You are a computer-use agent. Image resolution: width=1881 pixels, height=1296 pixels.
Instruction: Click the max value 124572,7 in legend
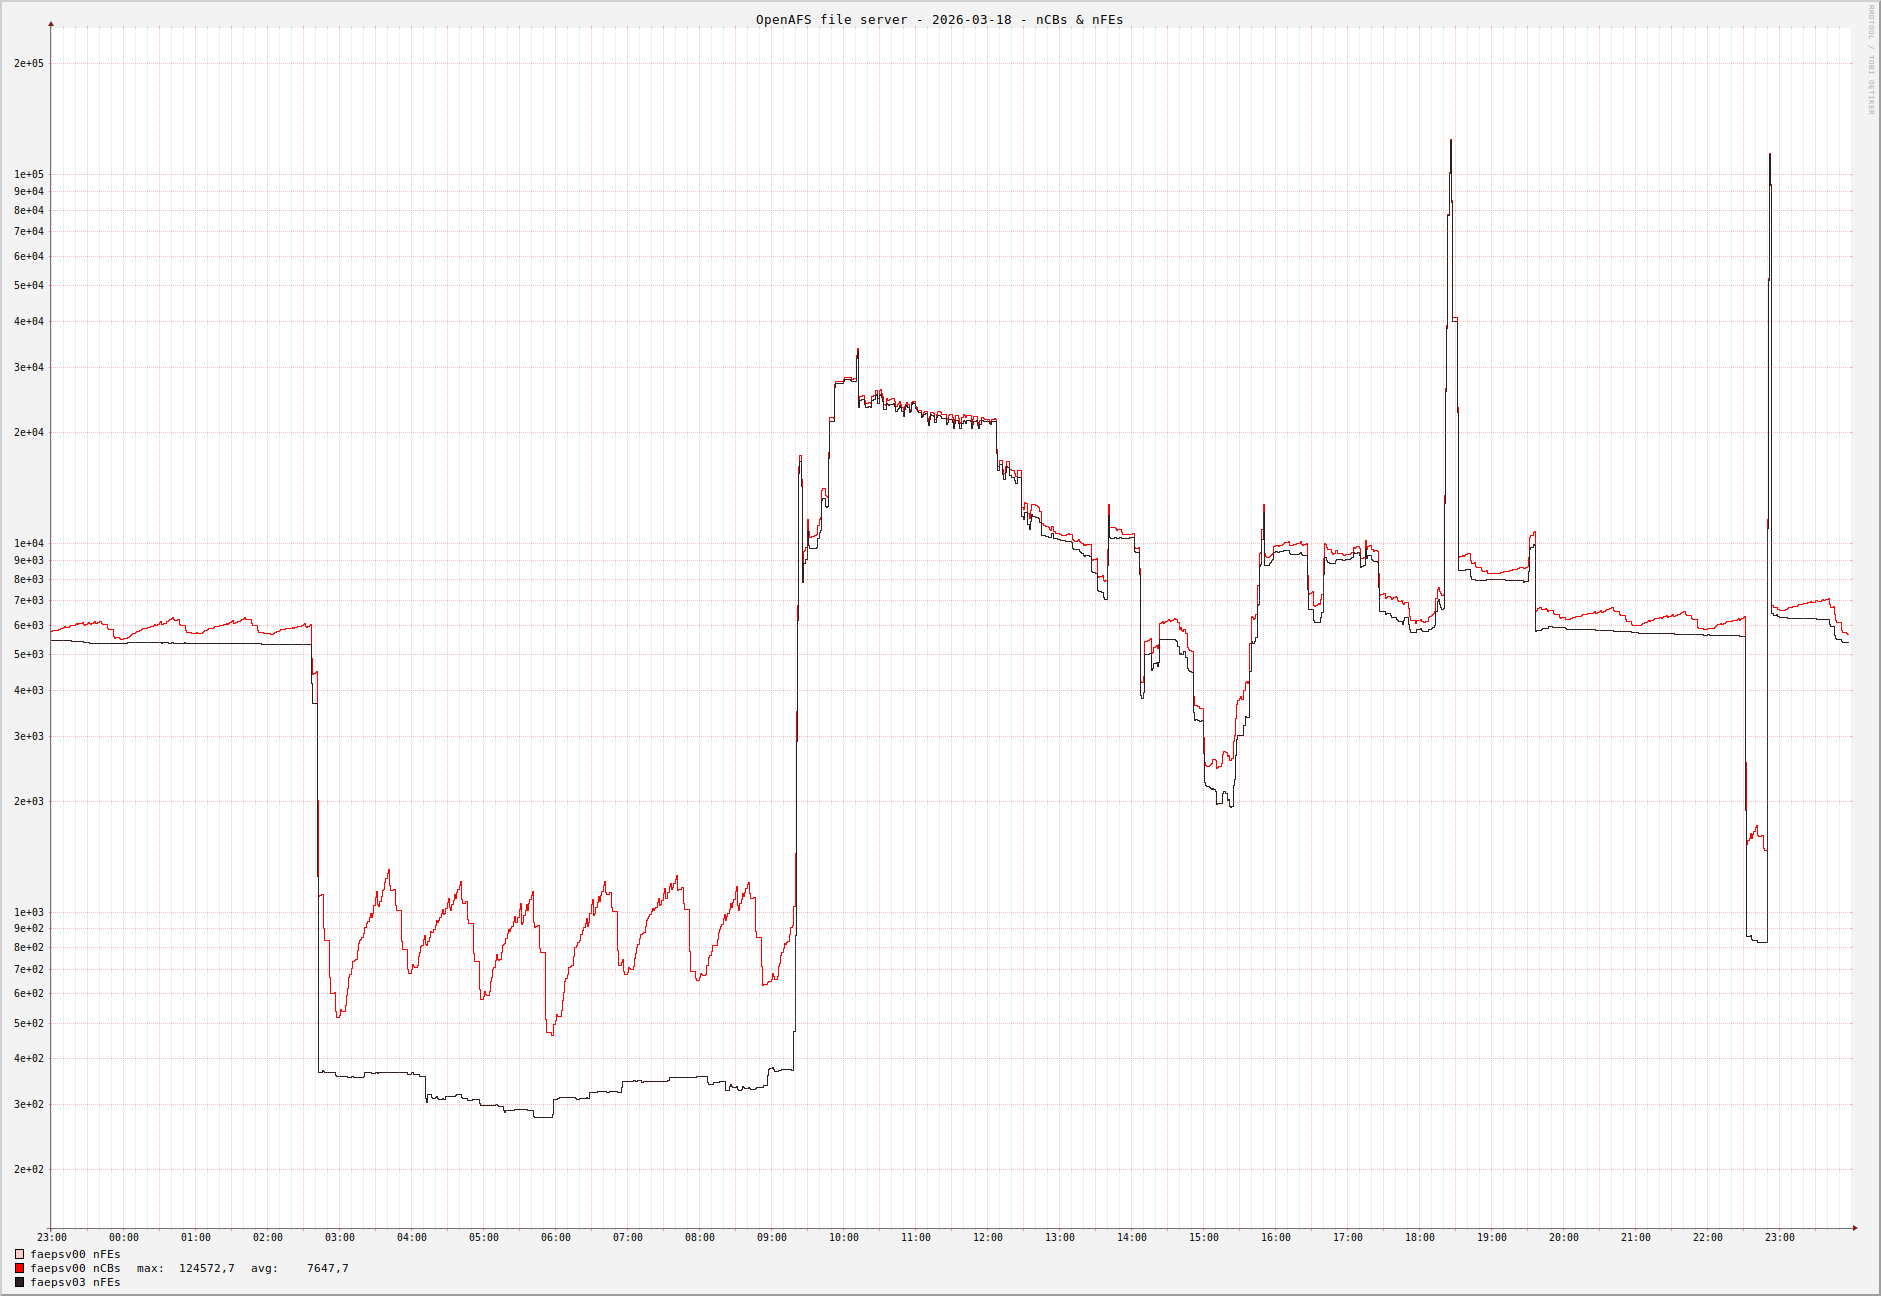206,1268
